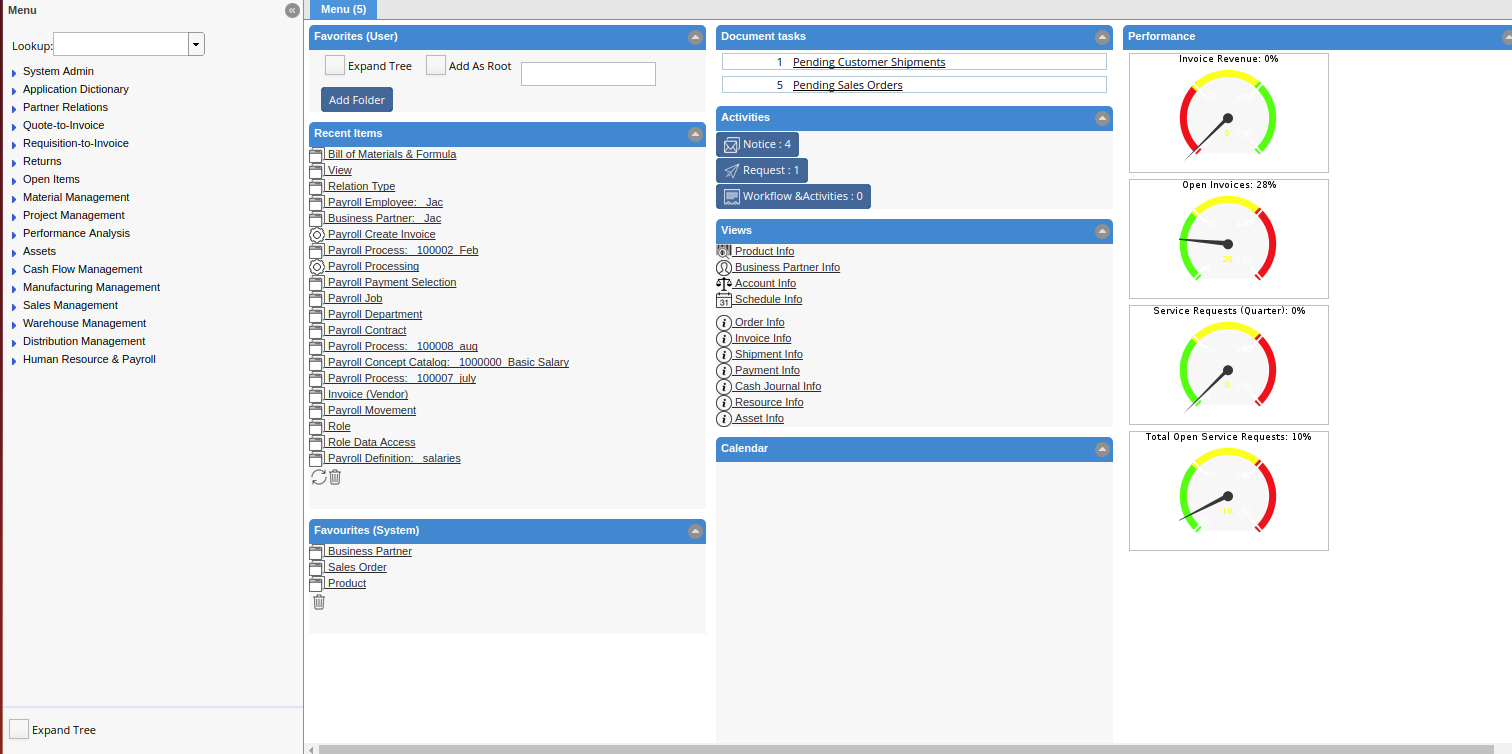Click window icon beside Invoice (Vendor)
Screen dimensions: 1512x754
coord(317,394)
